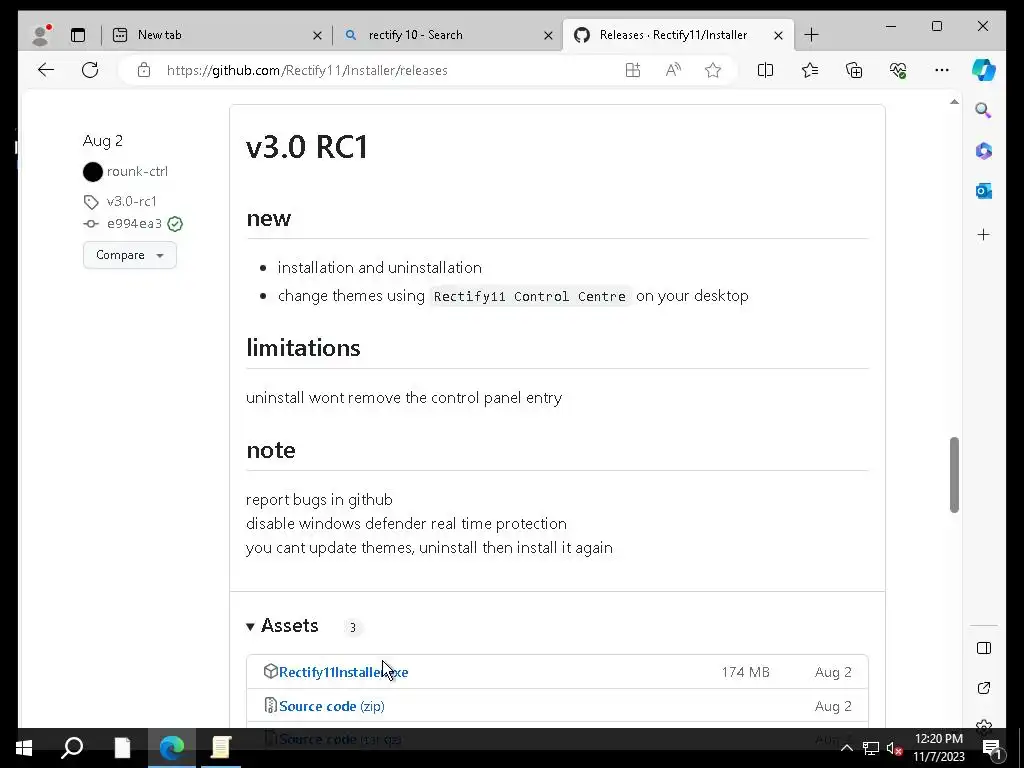1024x768 pixels.
Task: Open the Windows Start menu
Action: (24, 748)
